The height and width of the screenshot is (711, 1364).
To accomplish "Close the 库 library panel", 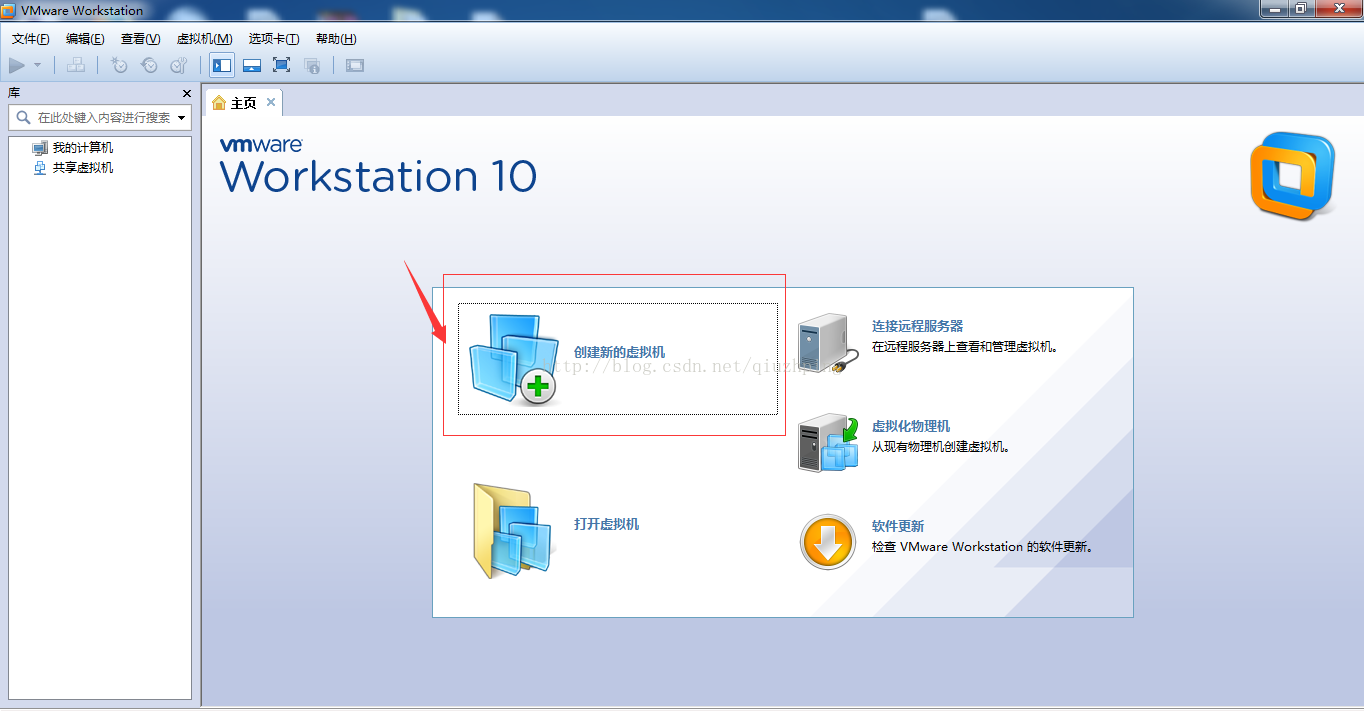I will 187,93.
